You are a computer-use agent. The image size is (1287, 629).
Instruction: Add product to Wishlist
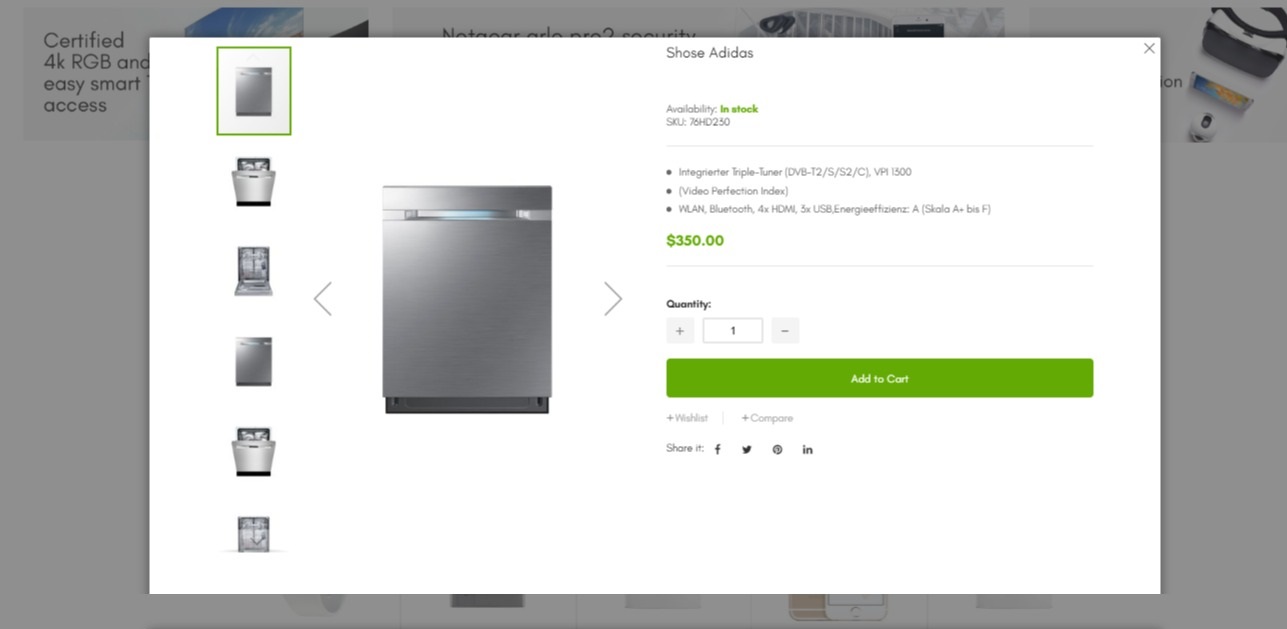[x=687, y=418]
